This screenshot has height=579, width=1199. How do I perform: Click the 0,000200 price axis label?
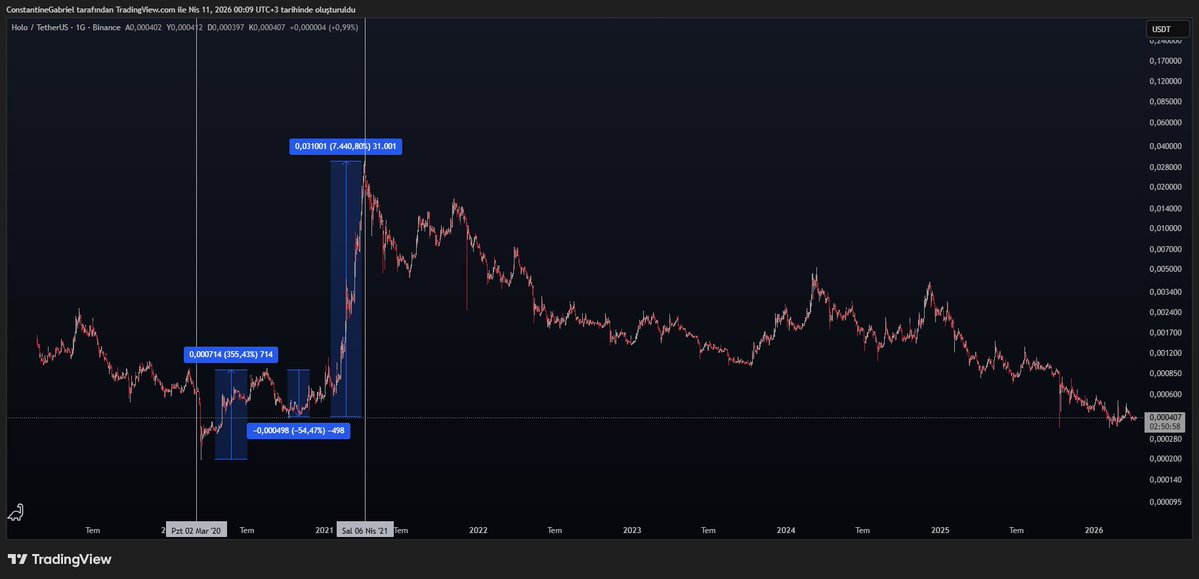(1167, 460)
